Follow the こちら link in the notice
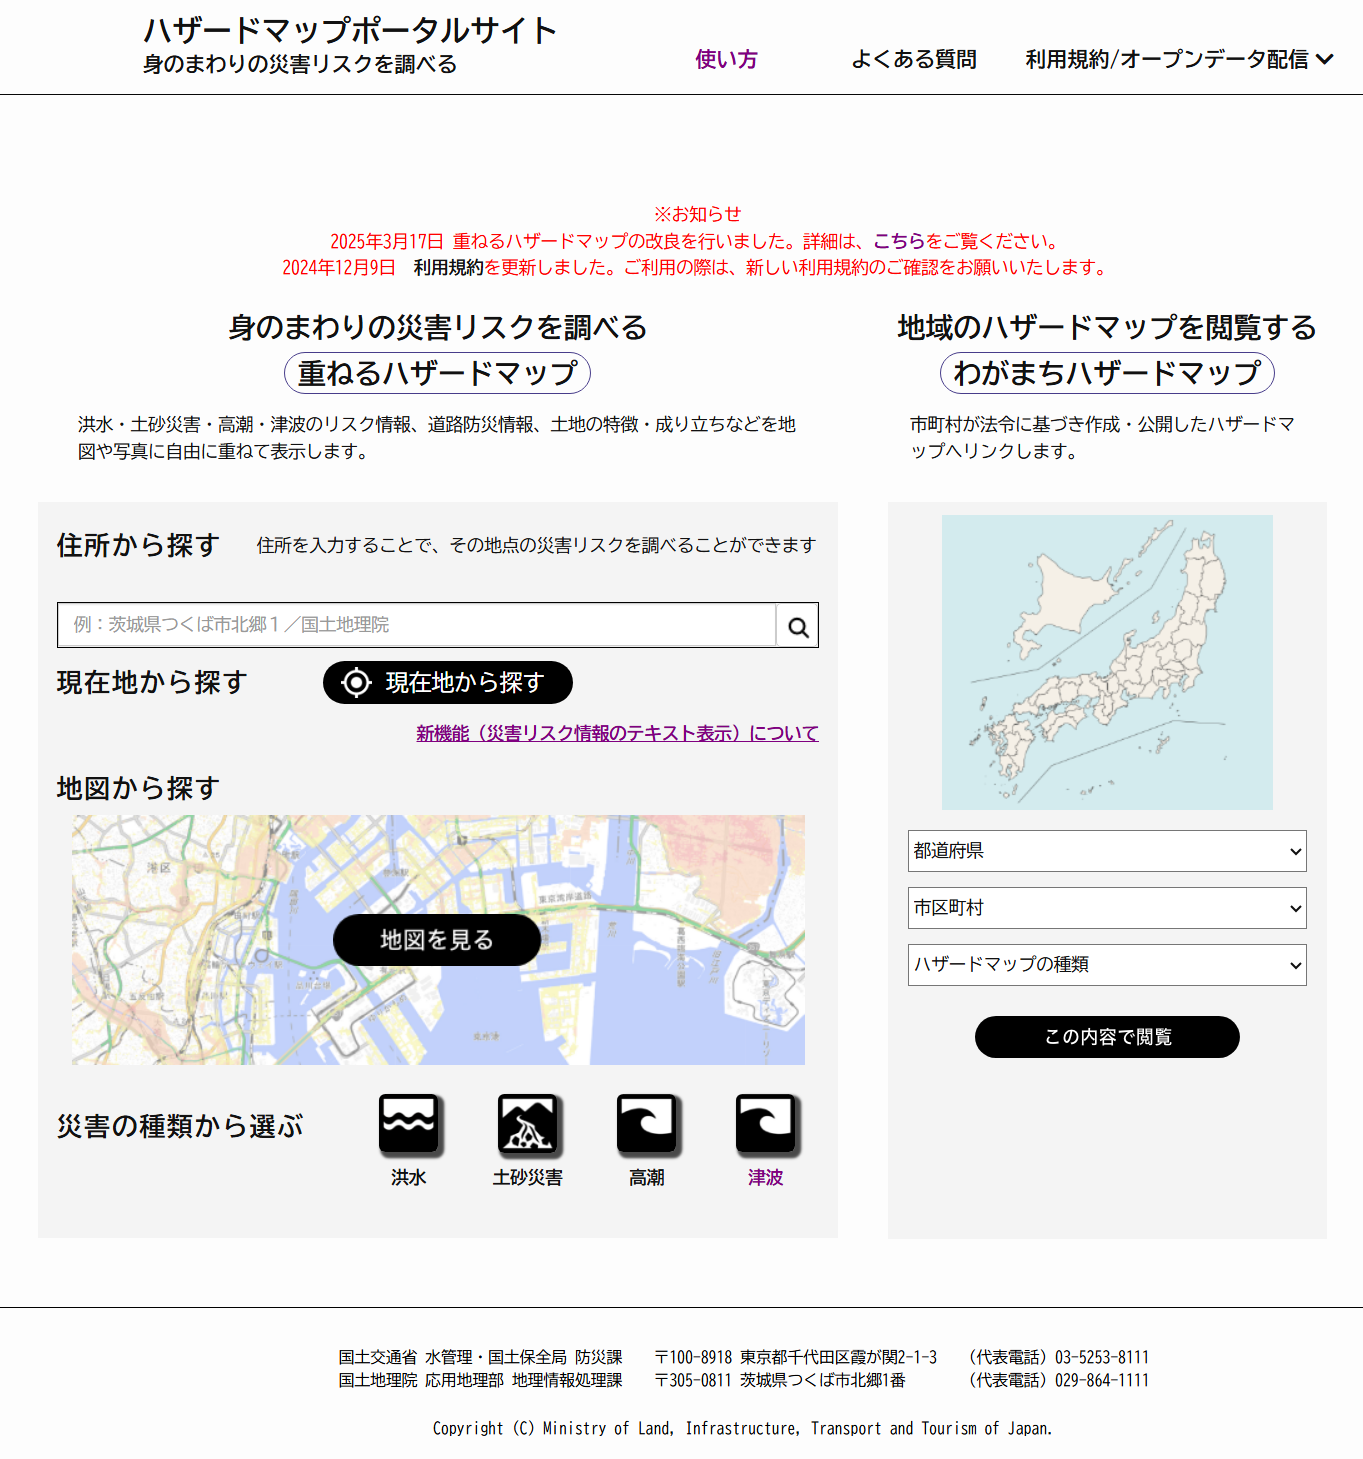The image size is (1363, 1459). [899, 241]
